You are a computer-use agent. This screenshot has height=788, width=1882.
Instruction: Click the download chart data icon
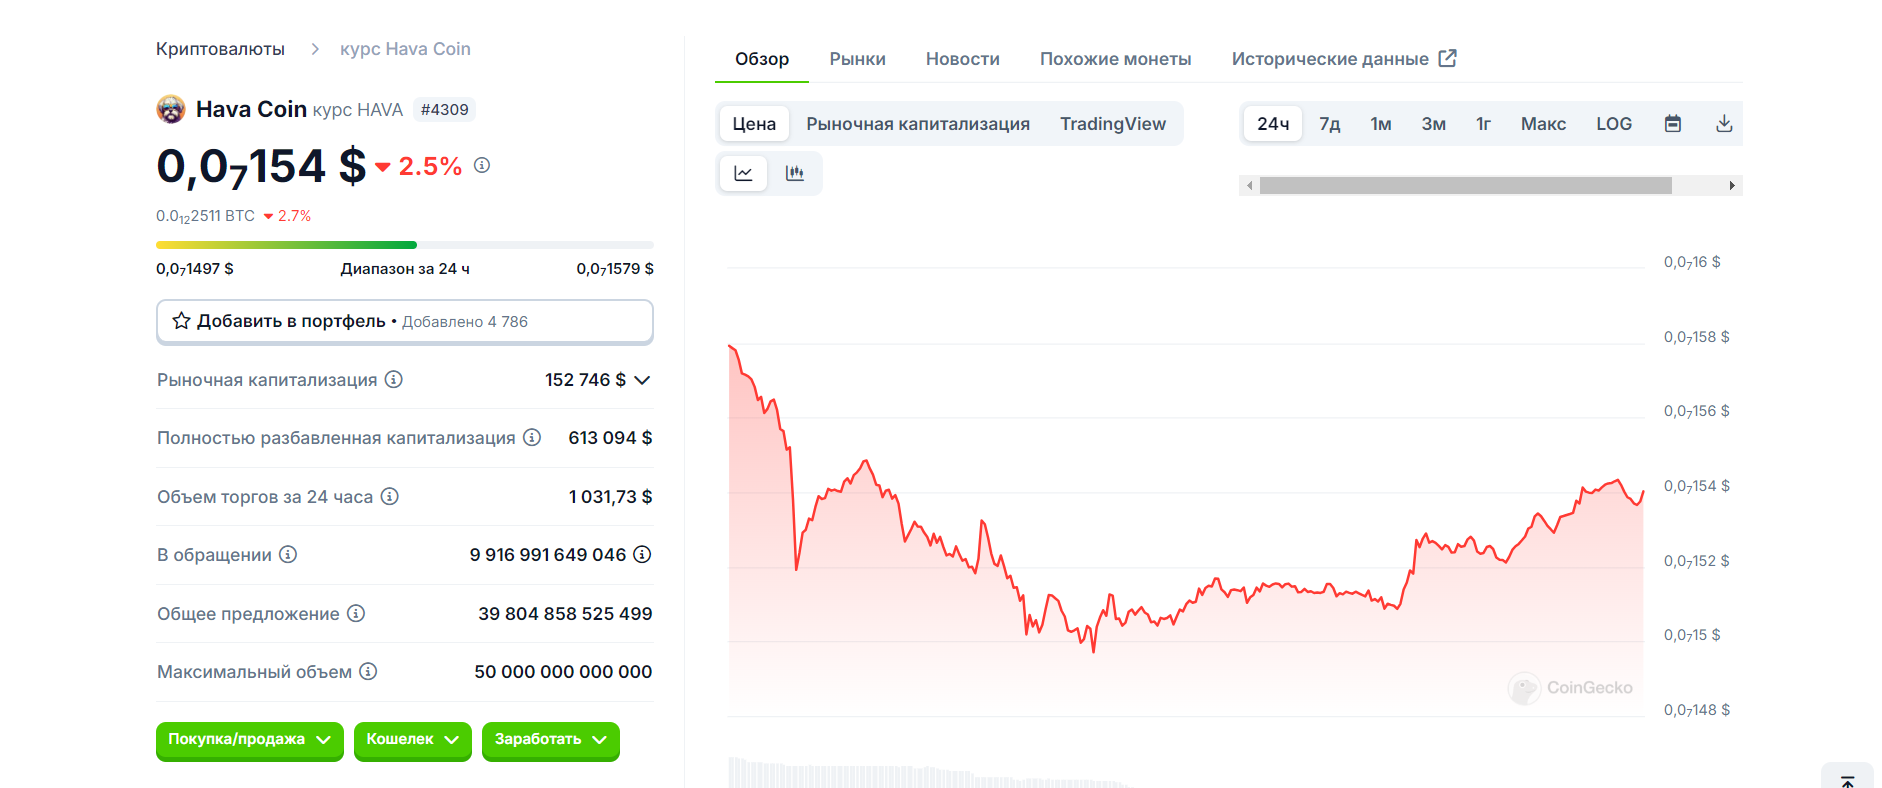(1724, 124)
